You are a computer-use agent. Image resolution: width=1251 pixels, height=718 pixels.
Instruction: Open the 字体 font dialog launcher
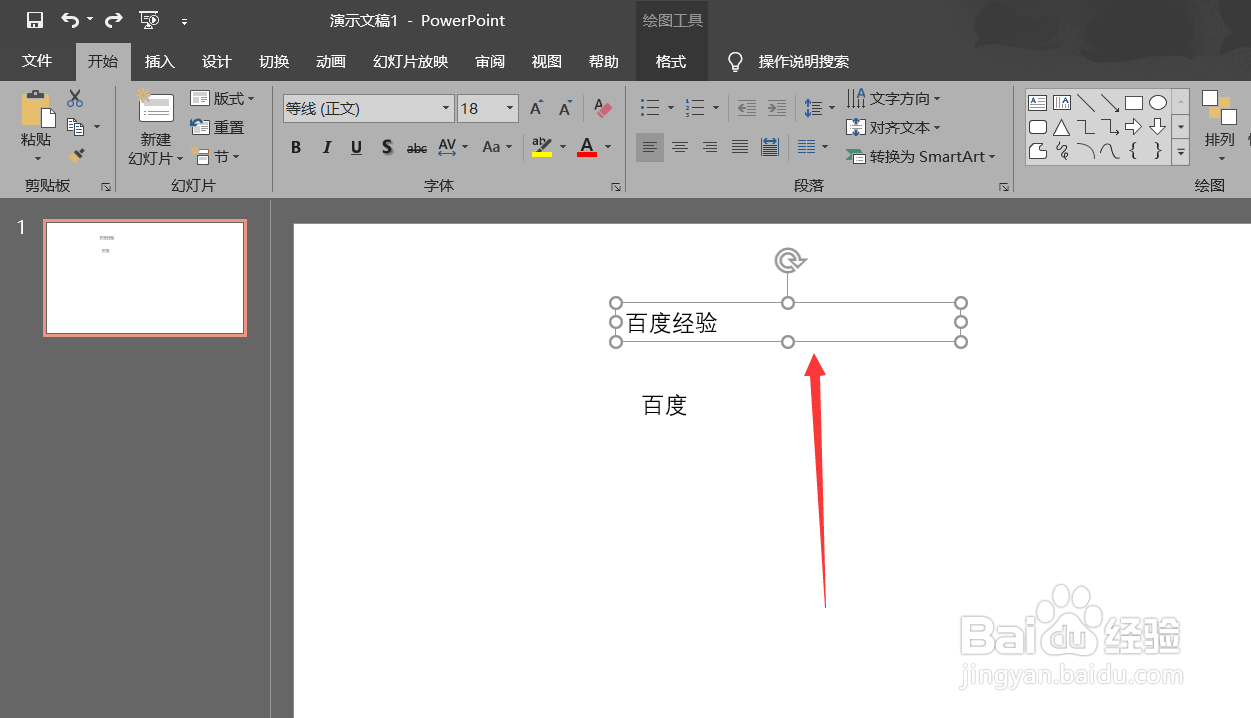(x=616, y=187)
